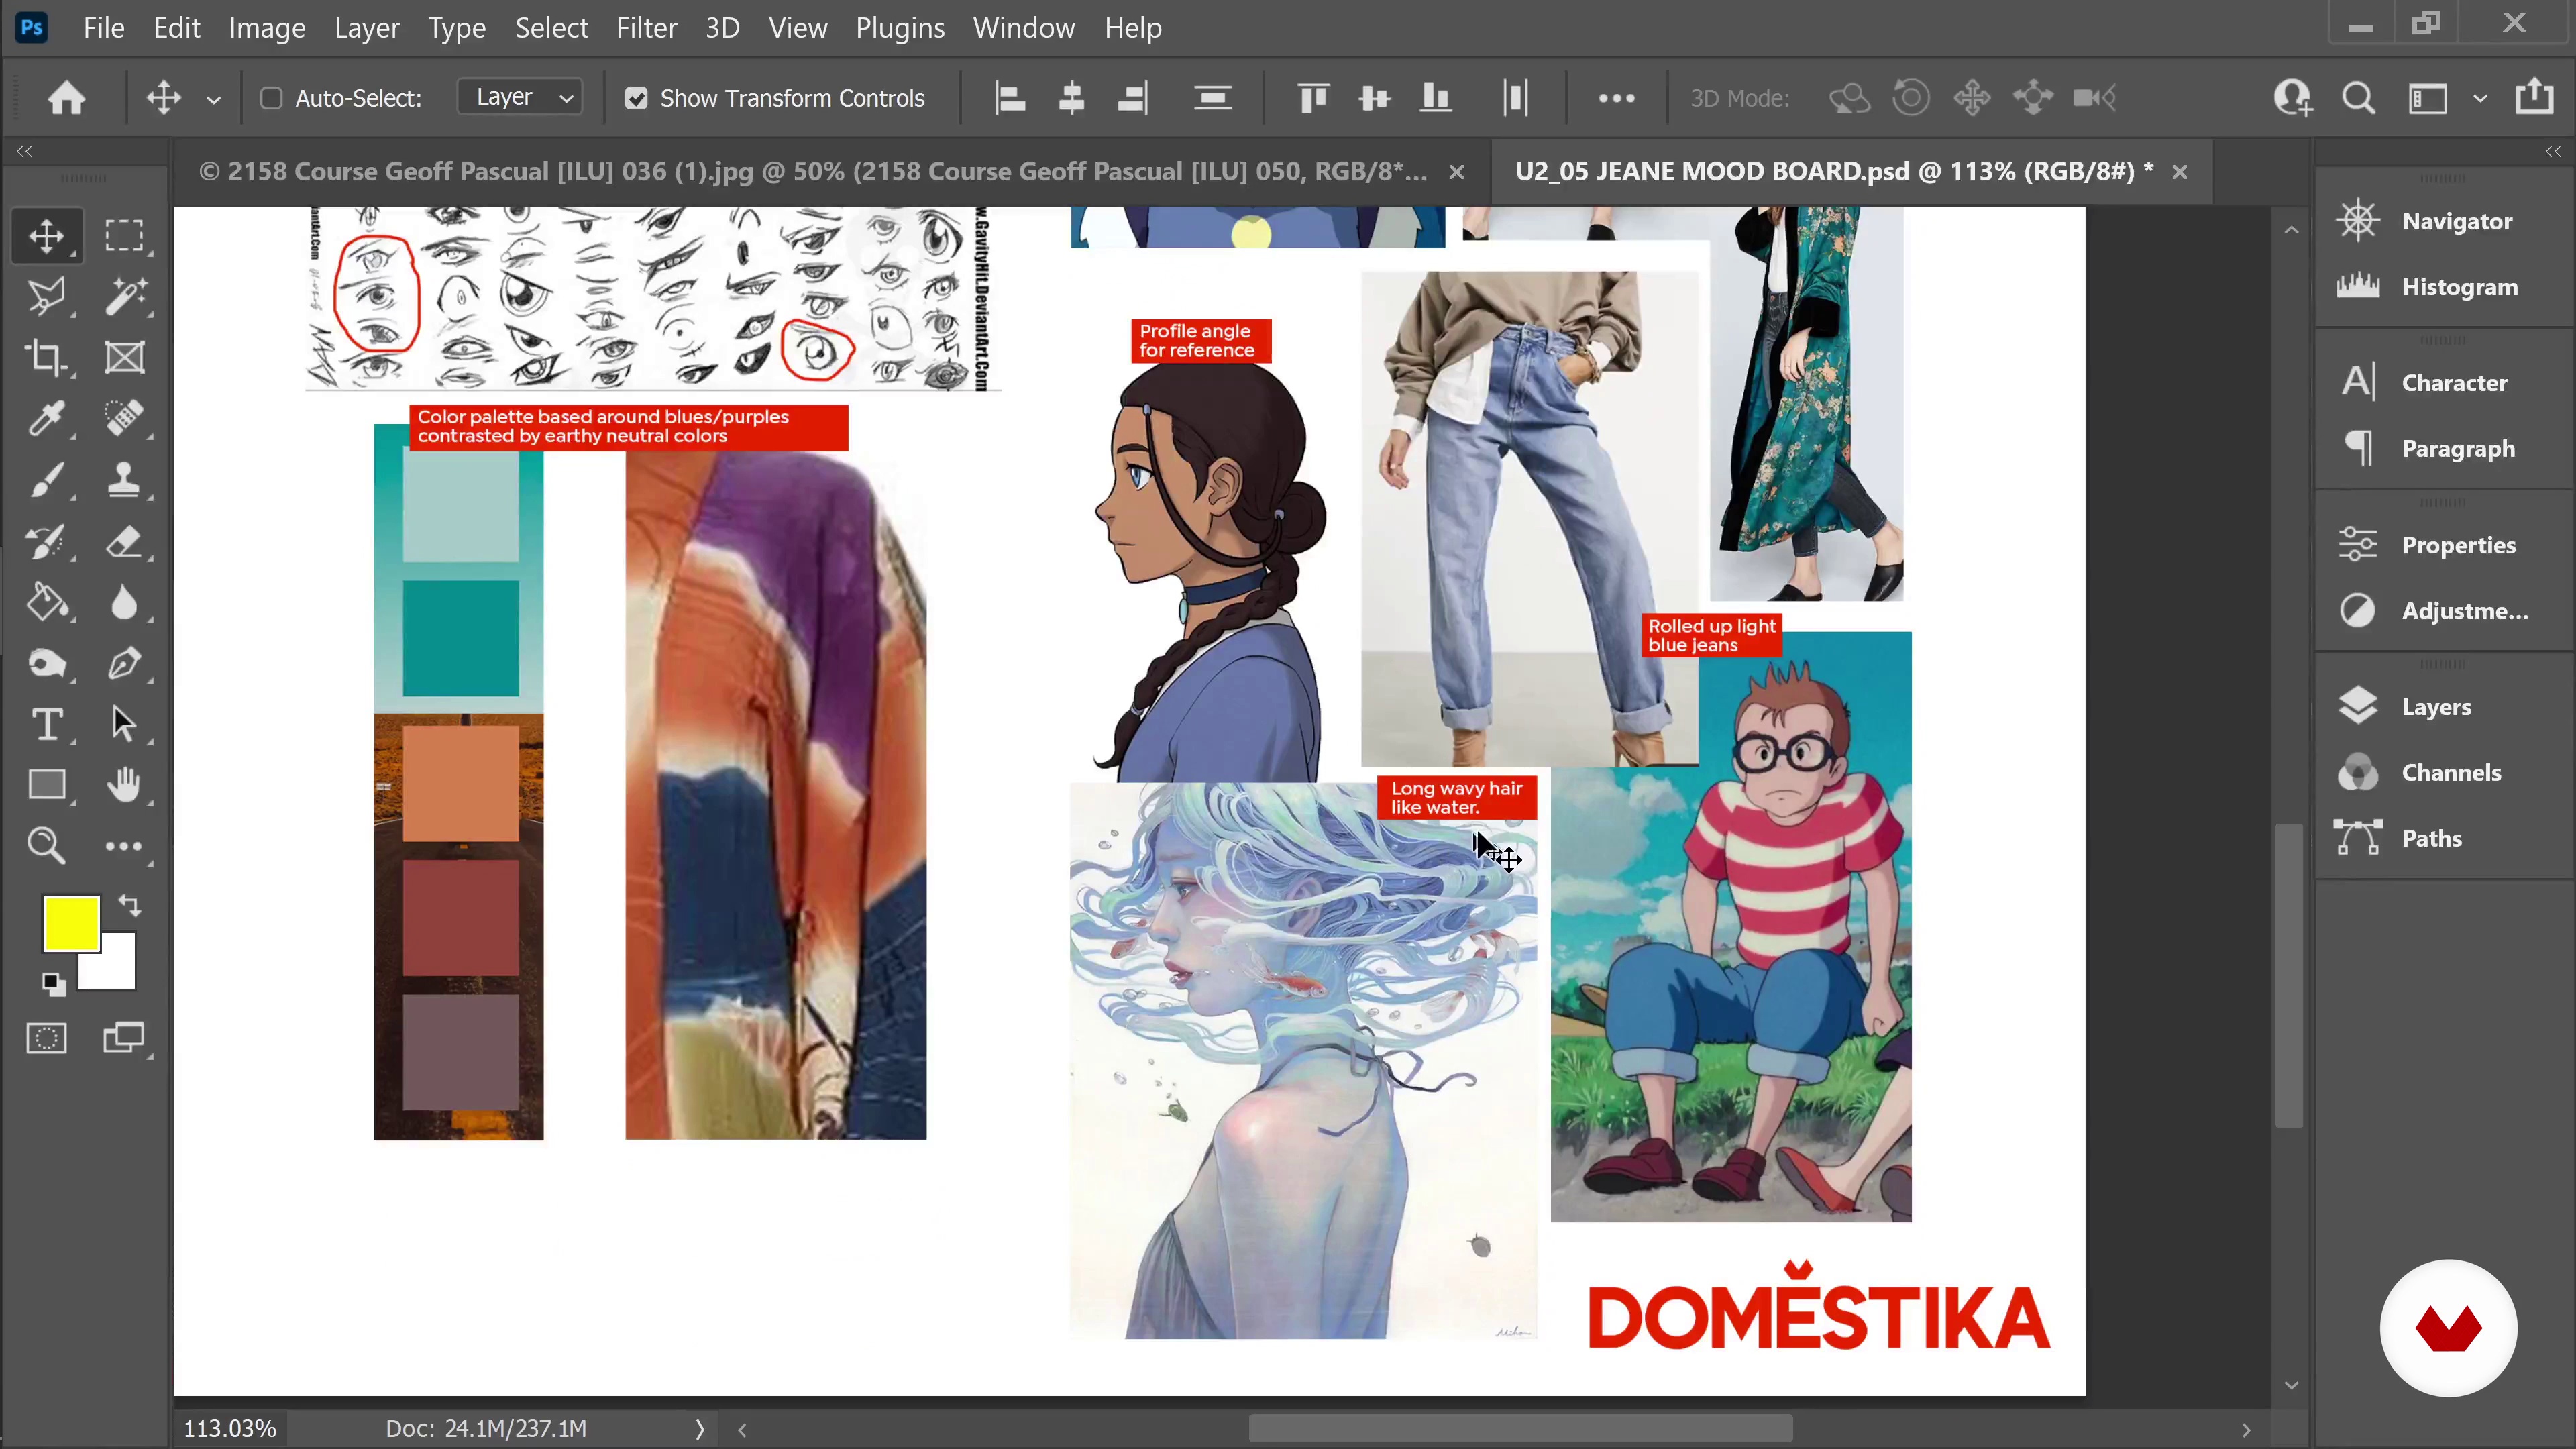Go to the Home screen
Image resolution: width=2576 pixels, height=1449 pixels.
point(67,98)
